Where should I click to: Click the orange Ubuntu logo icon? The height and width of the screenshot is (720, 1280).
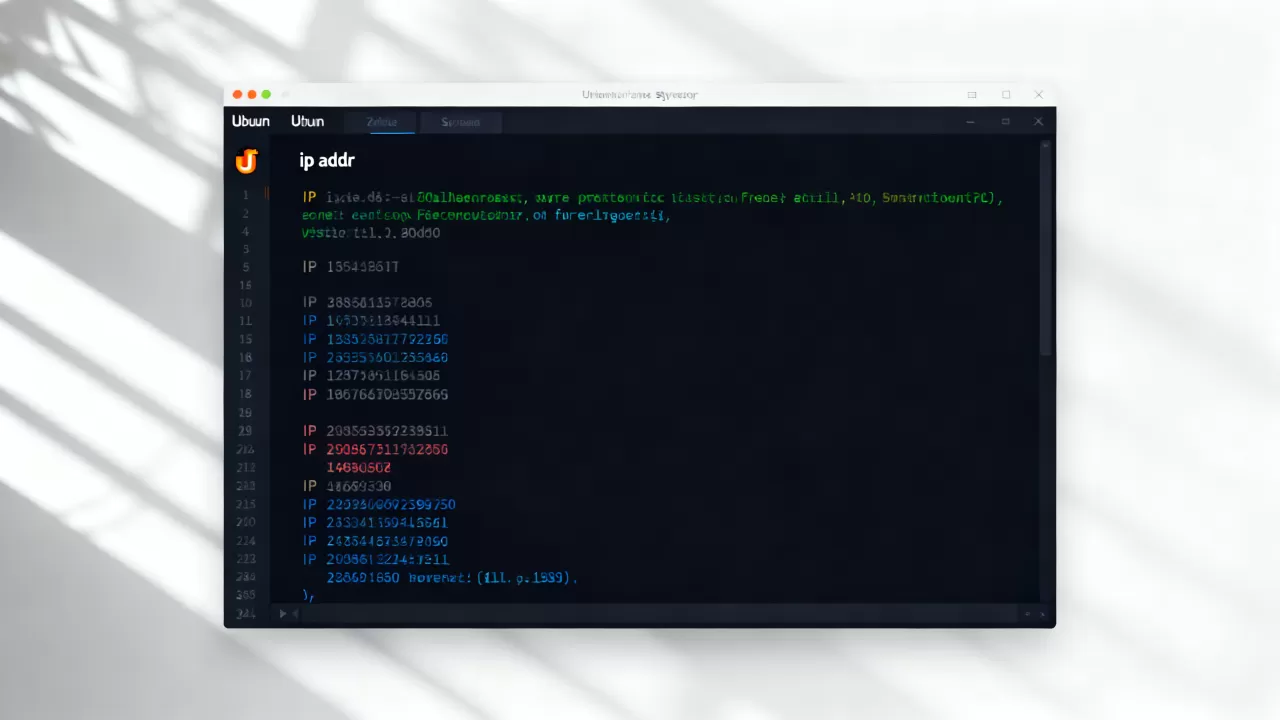click(246, 160)
